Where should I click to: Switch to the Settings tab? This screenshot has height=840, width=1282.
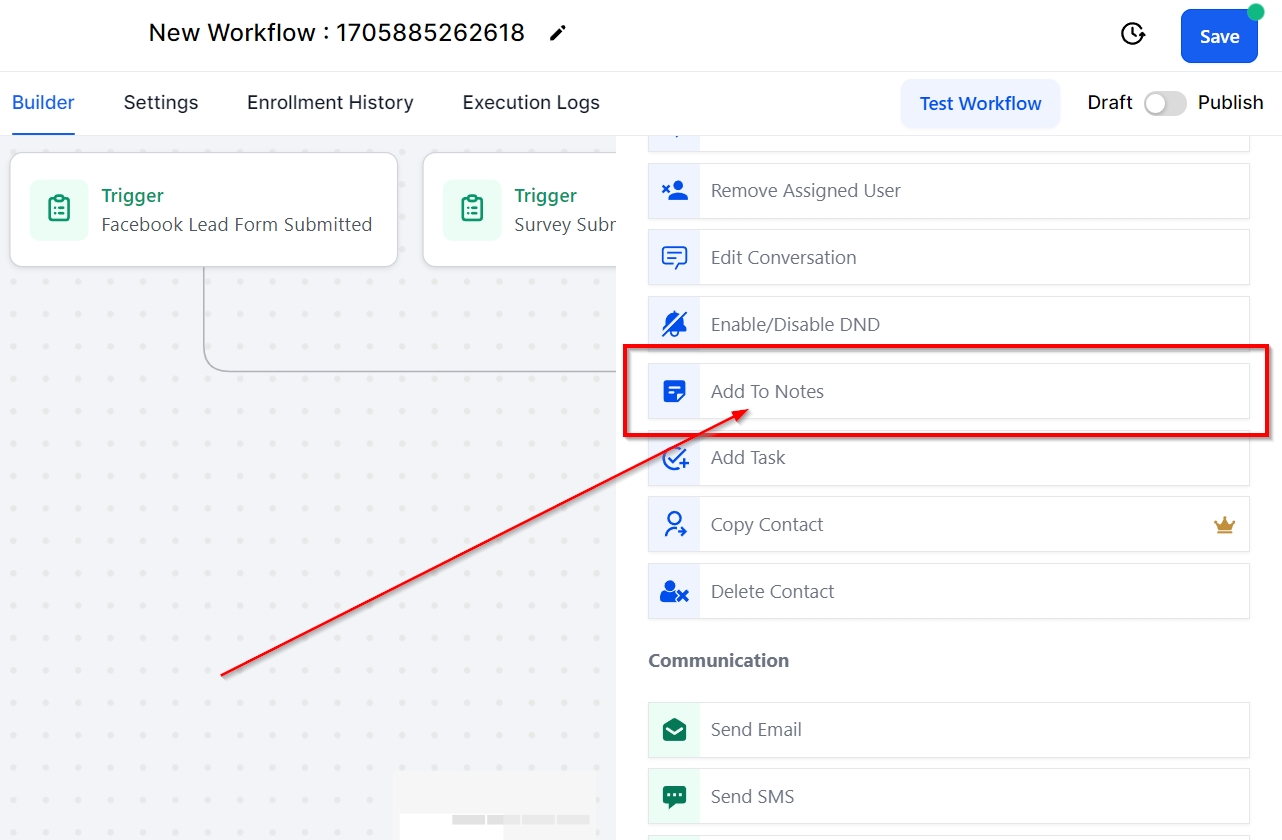coord(161,103)
